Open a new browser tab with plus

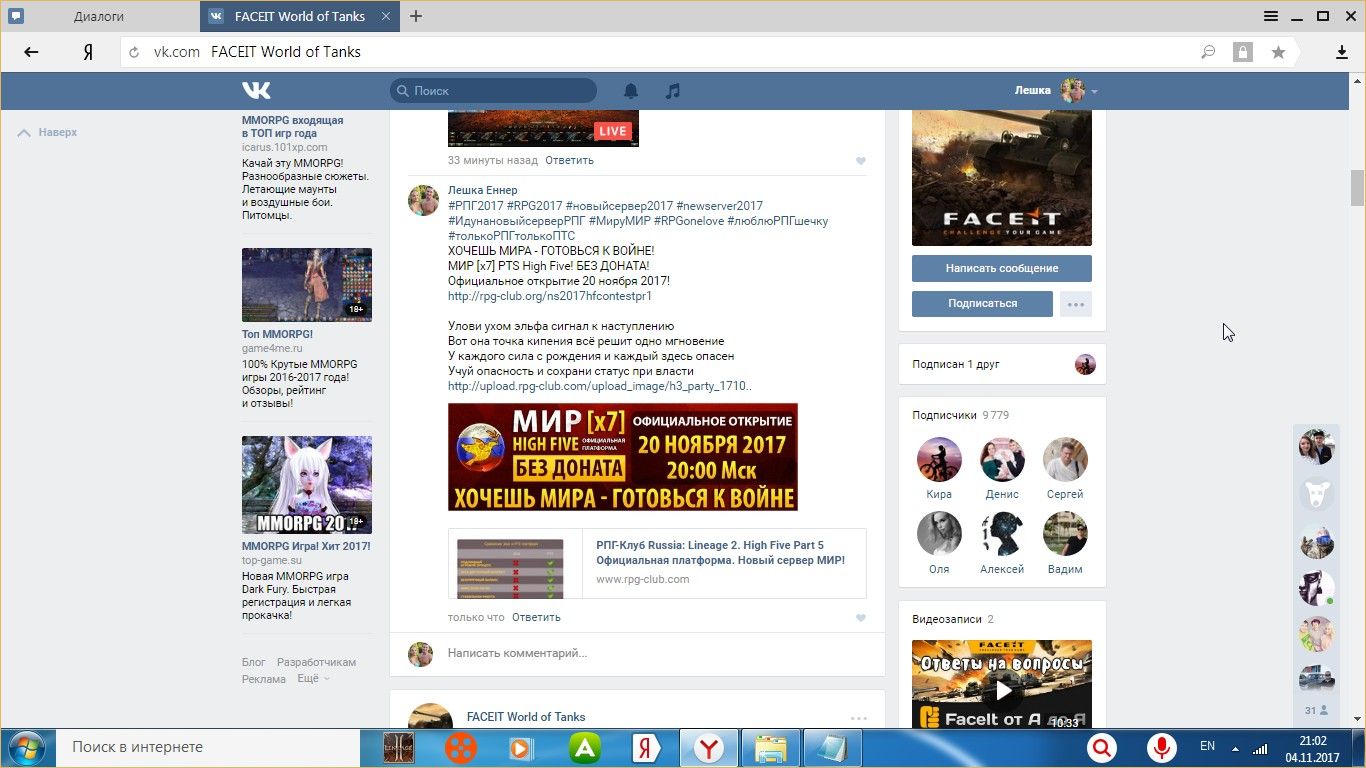[416, 16]
